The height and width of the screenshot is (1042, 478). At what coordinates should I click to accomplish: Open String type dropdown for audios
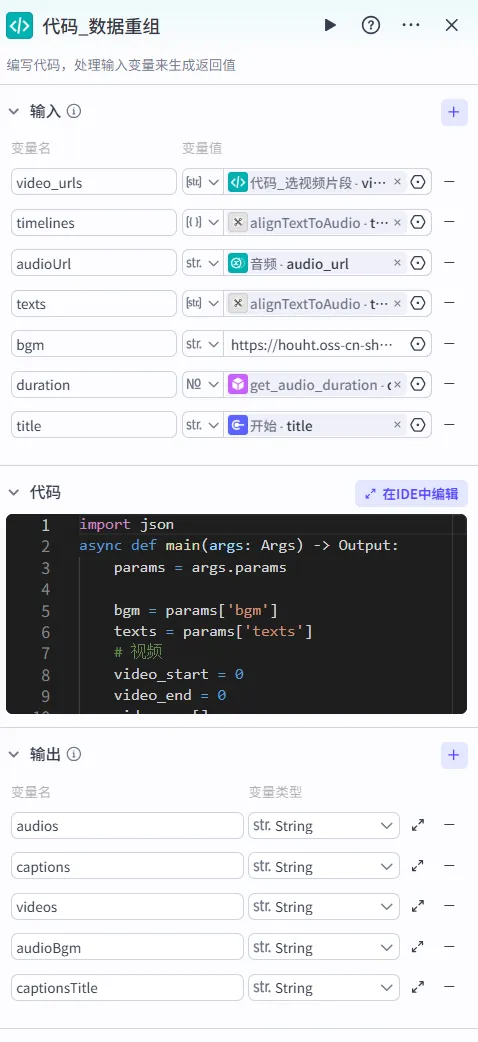click(x=324, y=826)
